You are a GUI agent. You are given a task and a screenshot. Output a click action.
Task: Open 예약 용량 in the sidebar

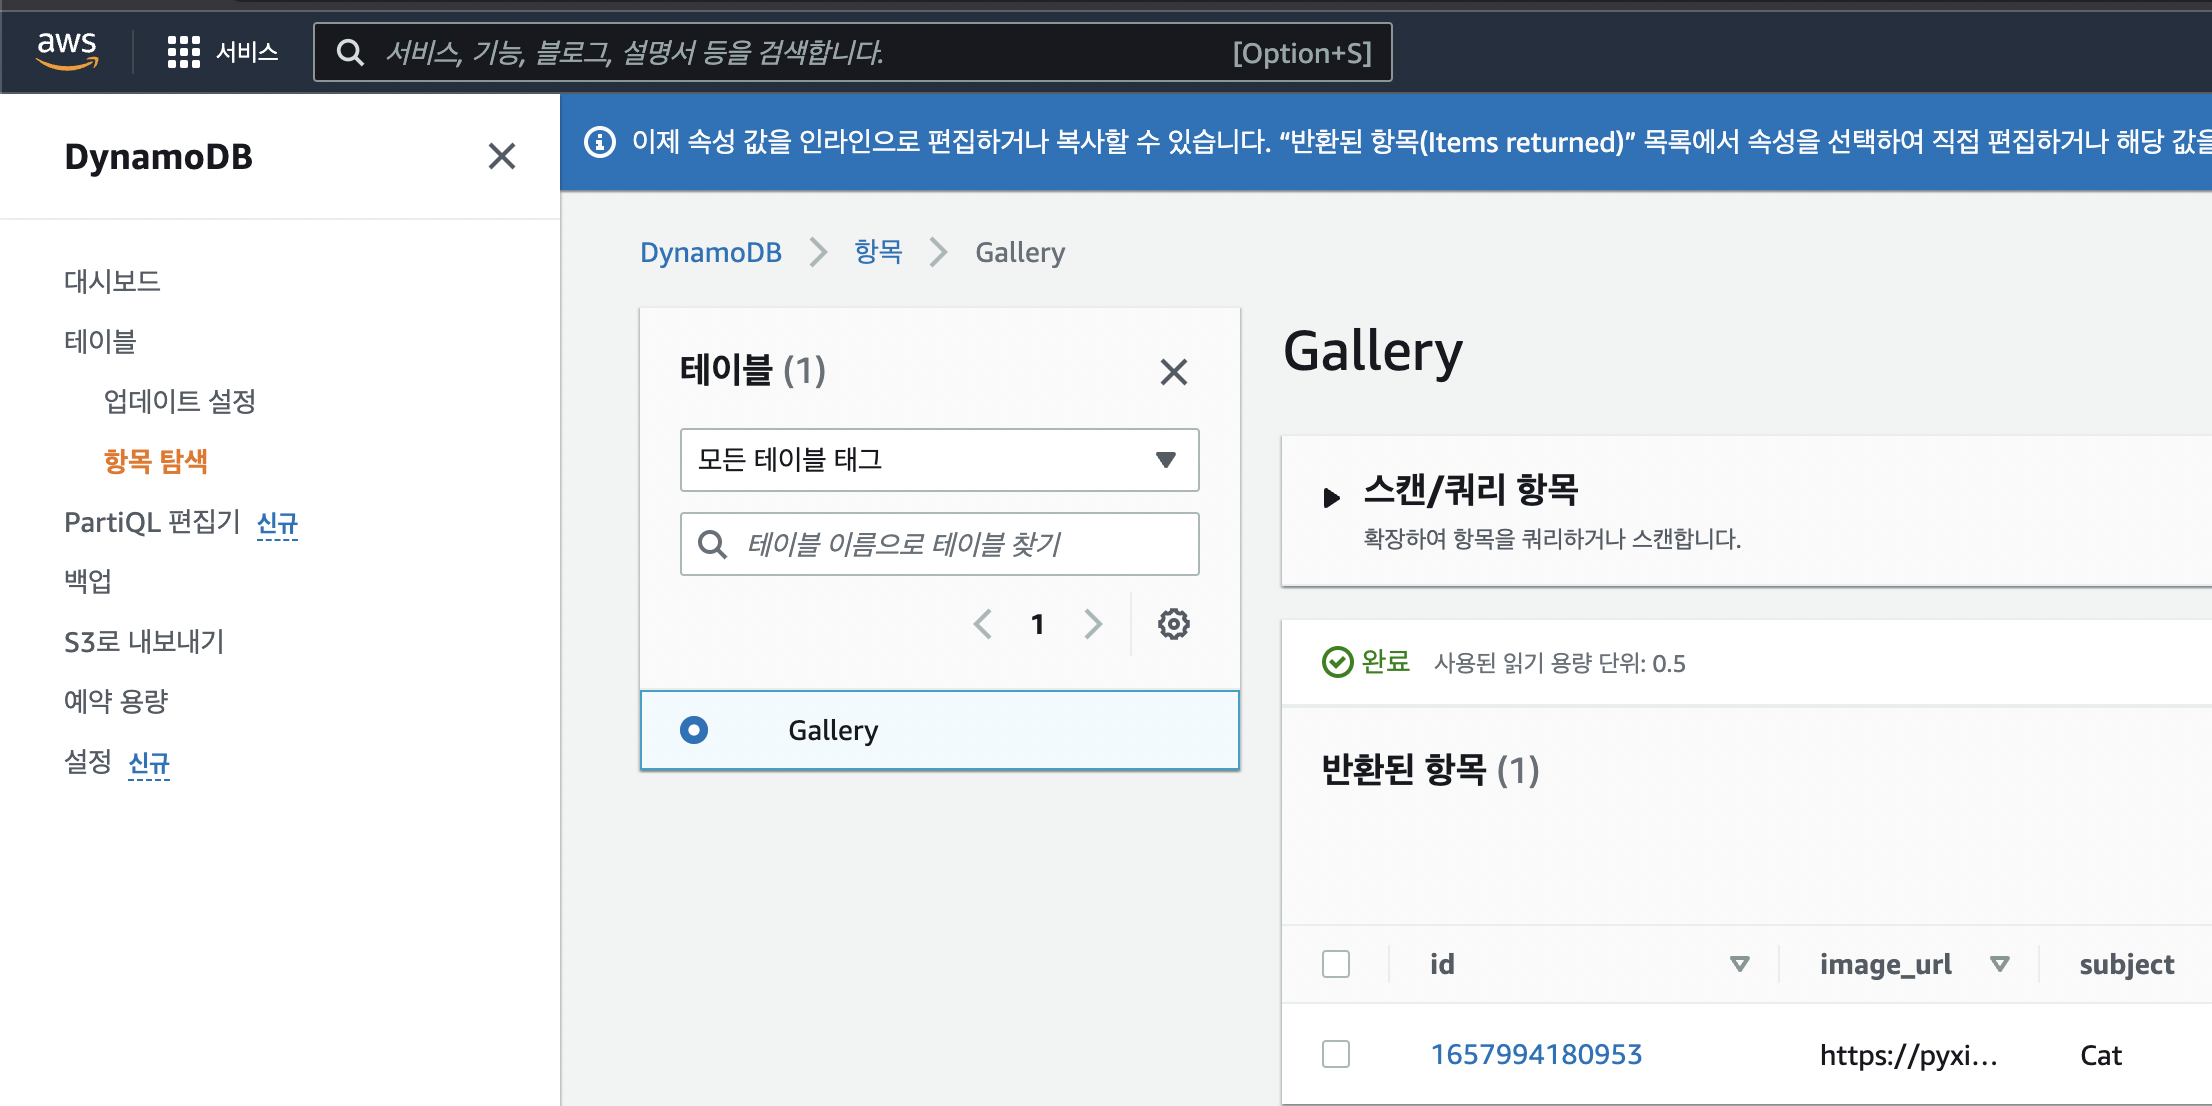coord(116,701)
